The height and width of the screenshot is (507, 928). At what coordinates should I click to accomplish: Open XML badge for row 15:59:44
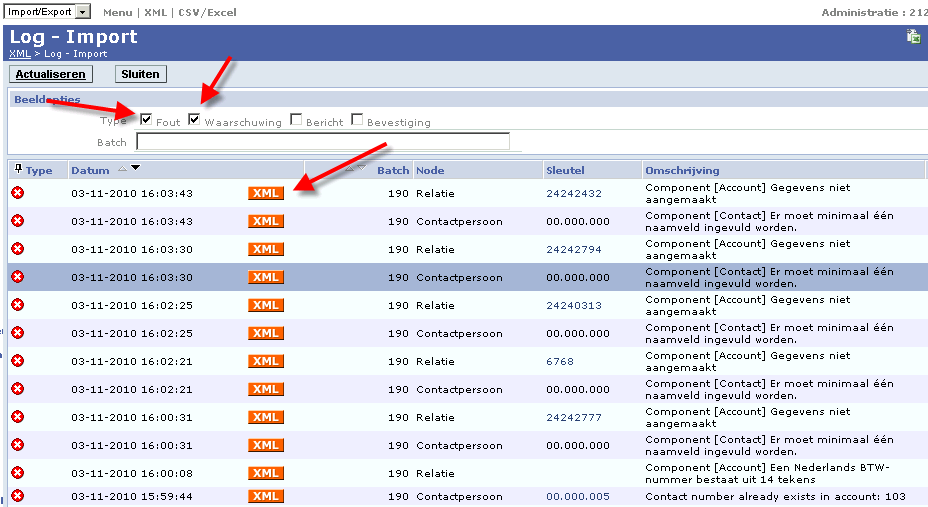pyautogui.click(x=266, y=496)
